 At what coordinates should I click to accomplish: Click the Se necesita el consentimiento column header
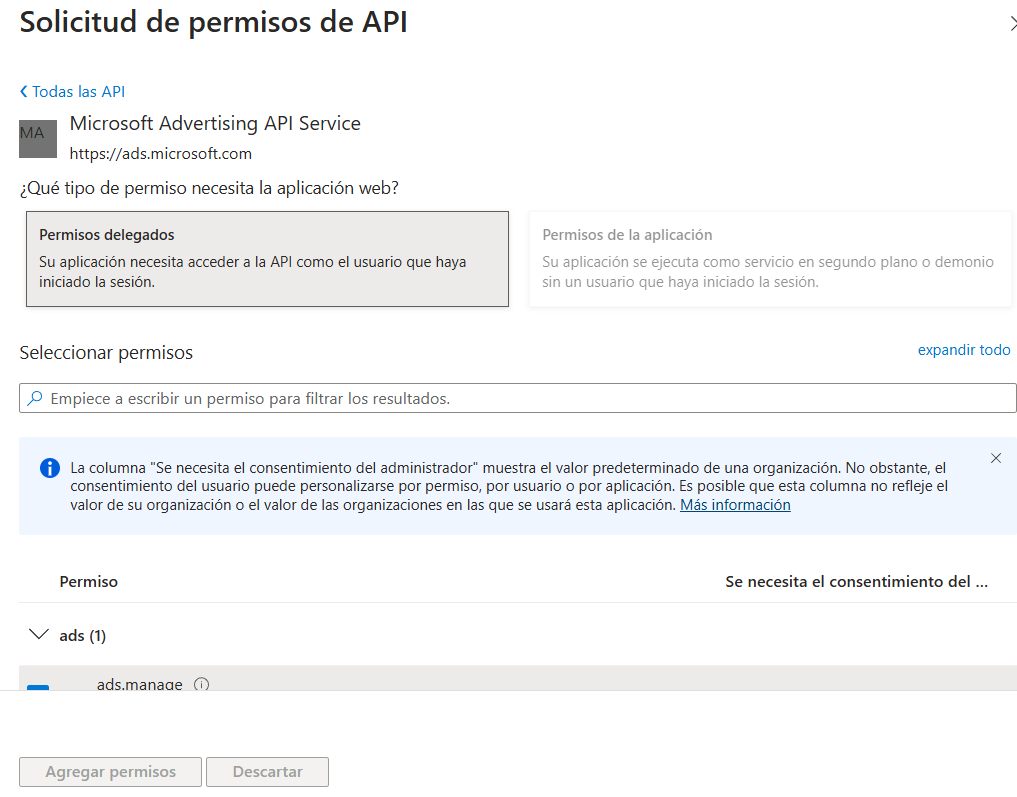[x=856, y=582]
